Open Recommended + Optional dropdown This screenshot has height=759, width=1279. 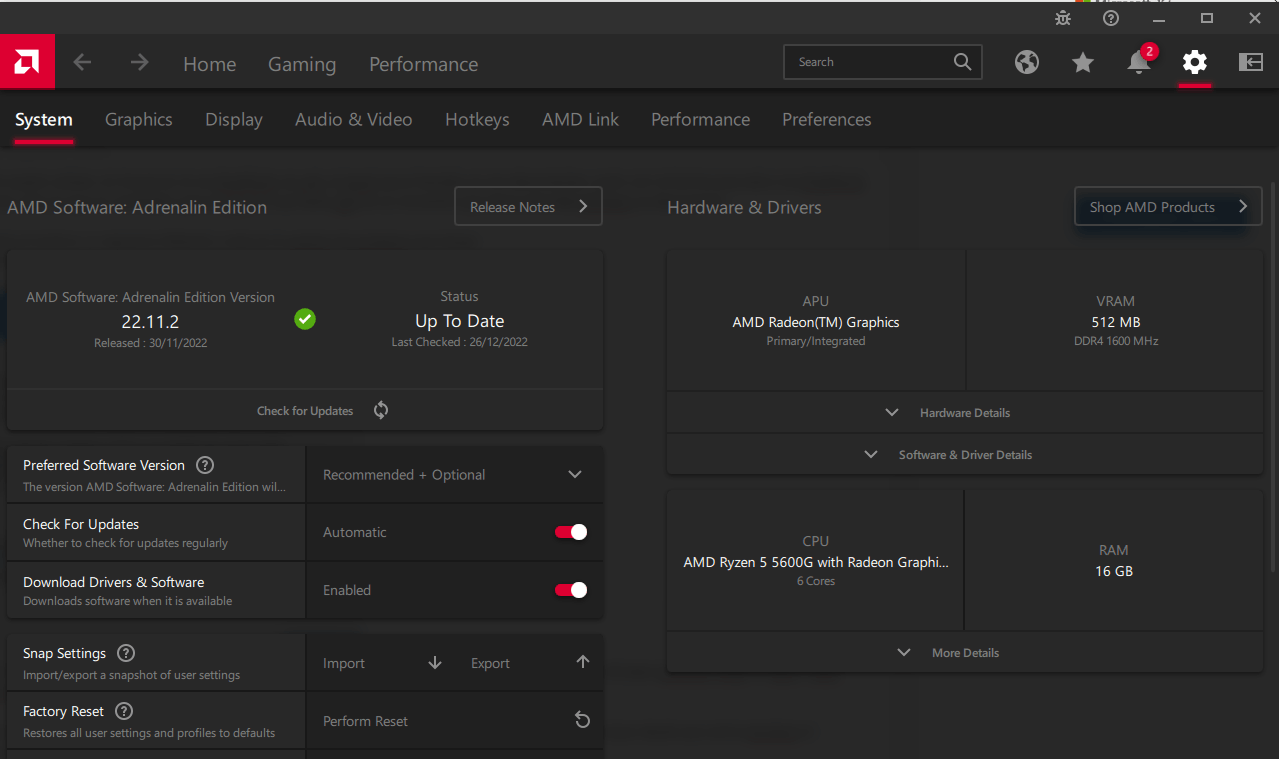454,474
